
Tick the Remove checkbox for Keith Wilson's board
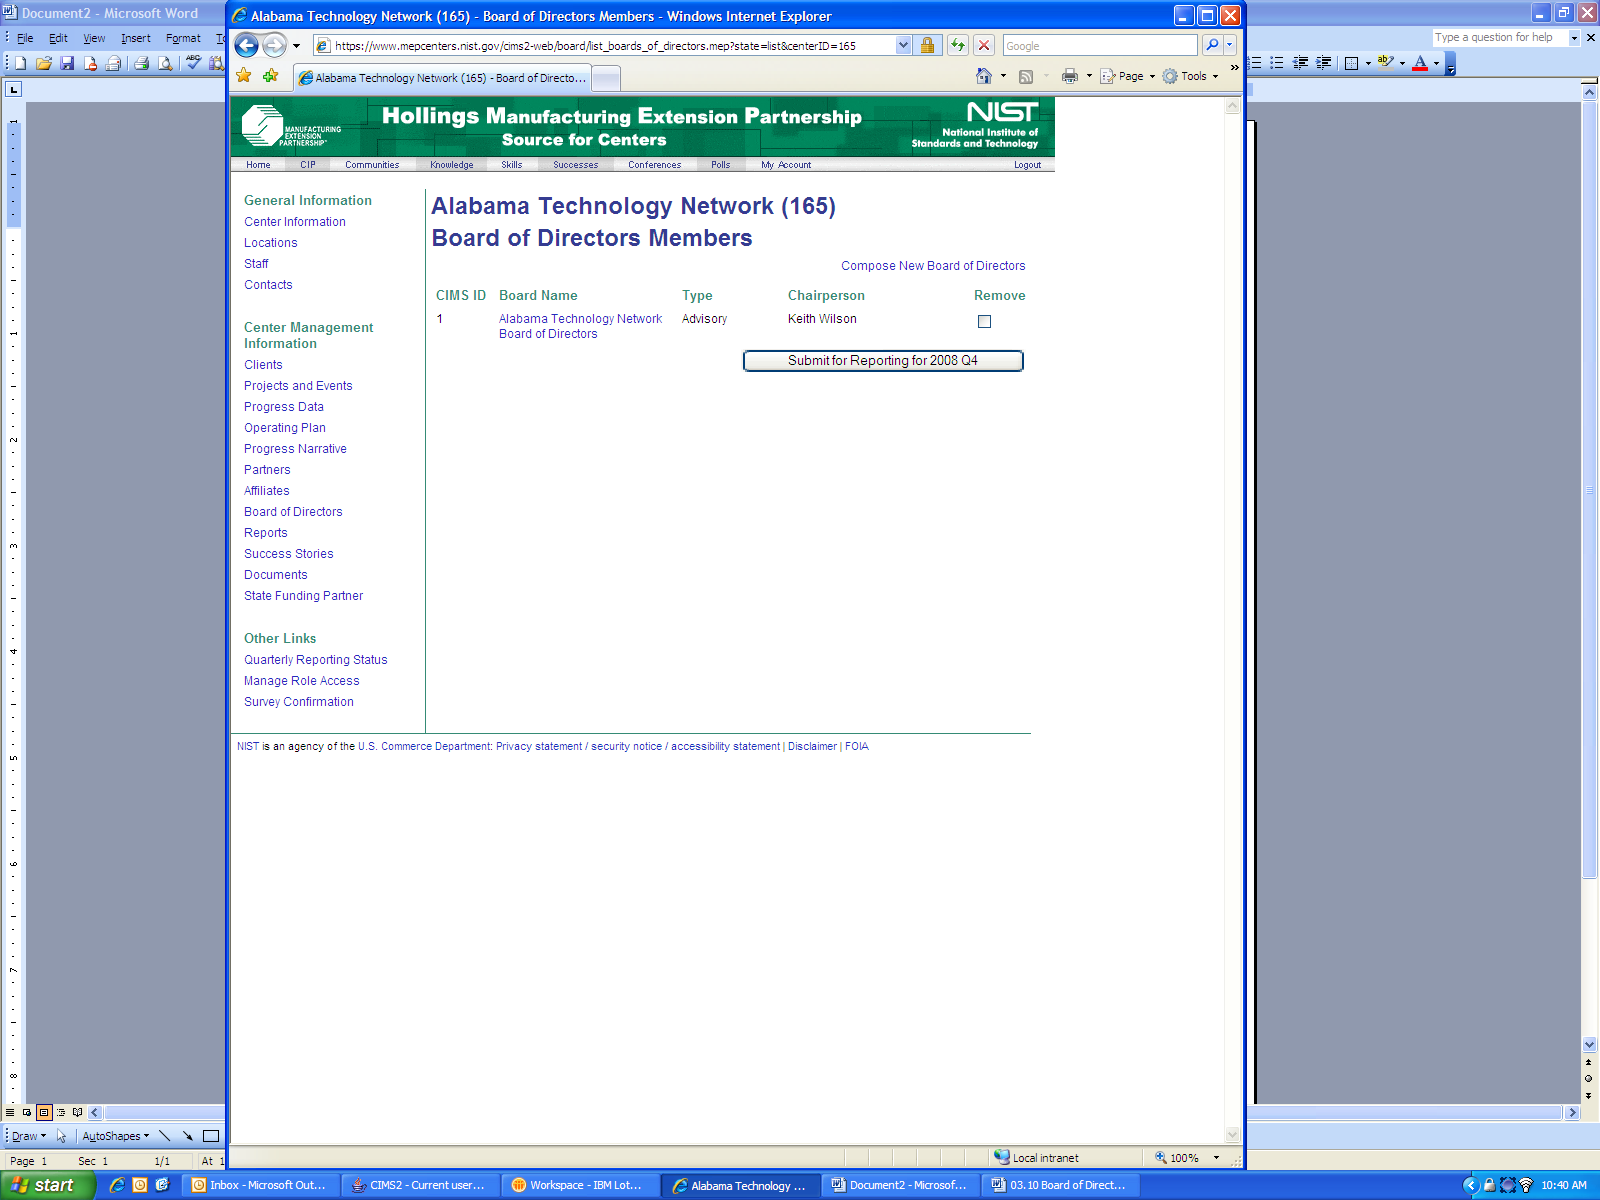tap(984, 321)
